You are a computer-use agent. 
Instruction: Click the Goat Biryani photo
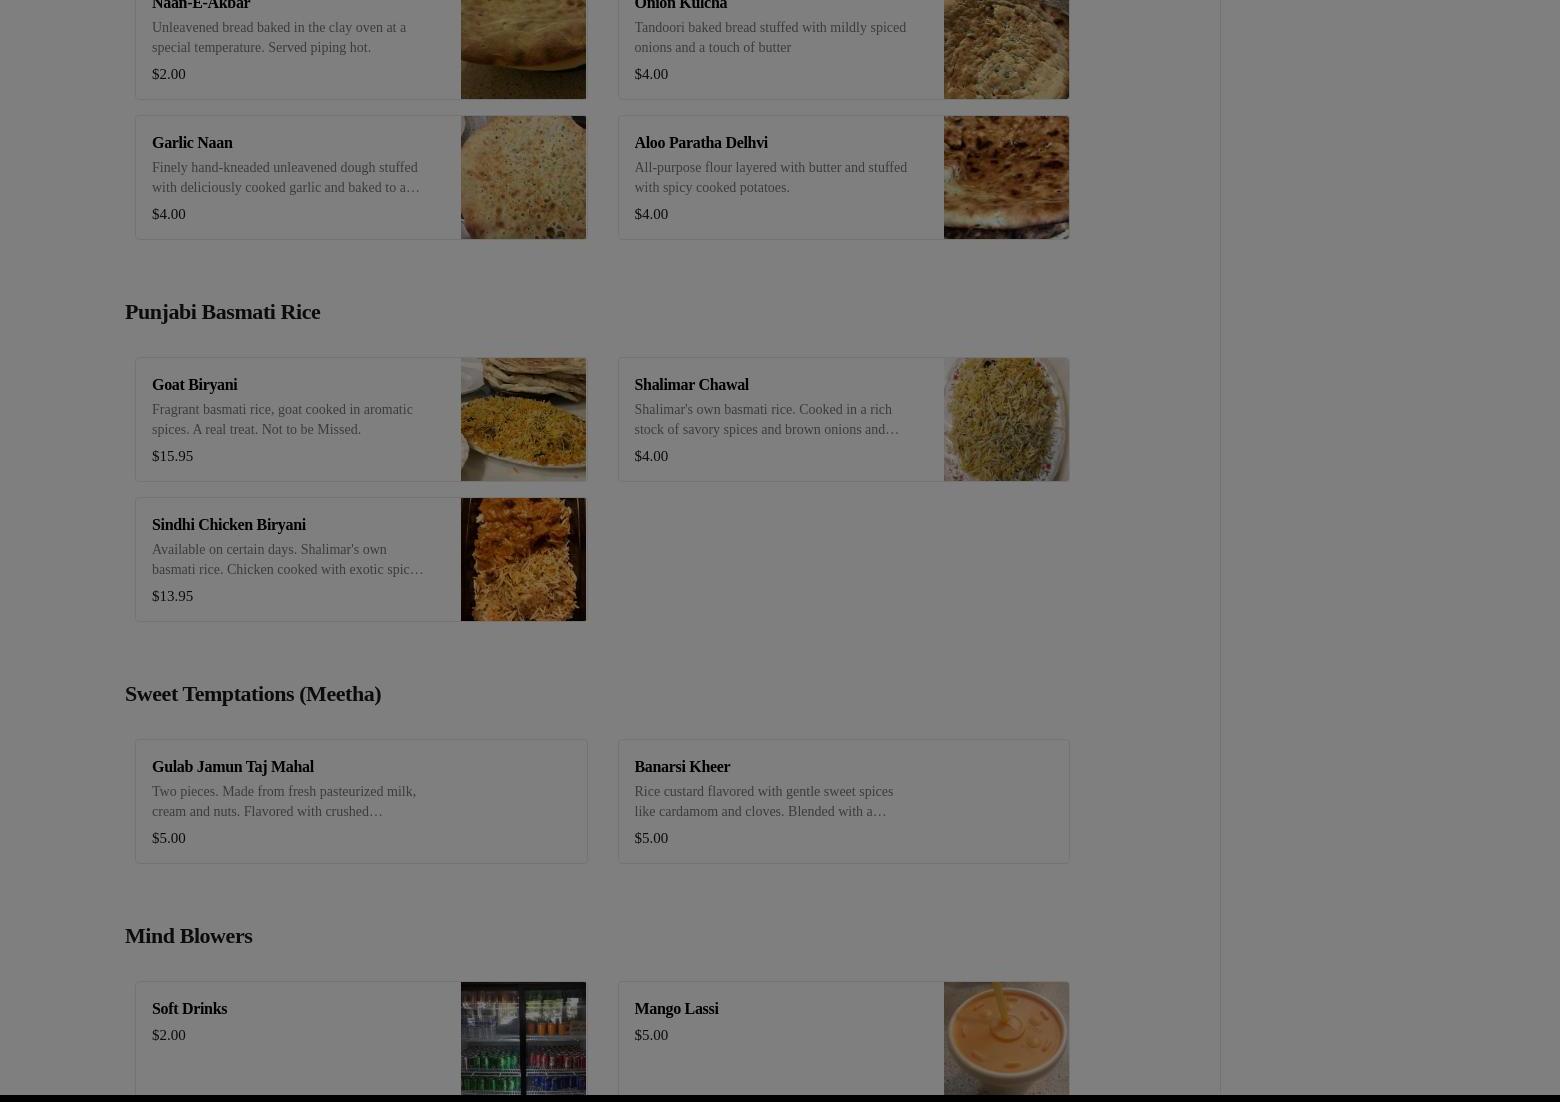tap(523, 419)
